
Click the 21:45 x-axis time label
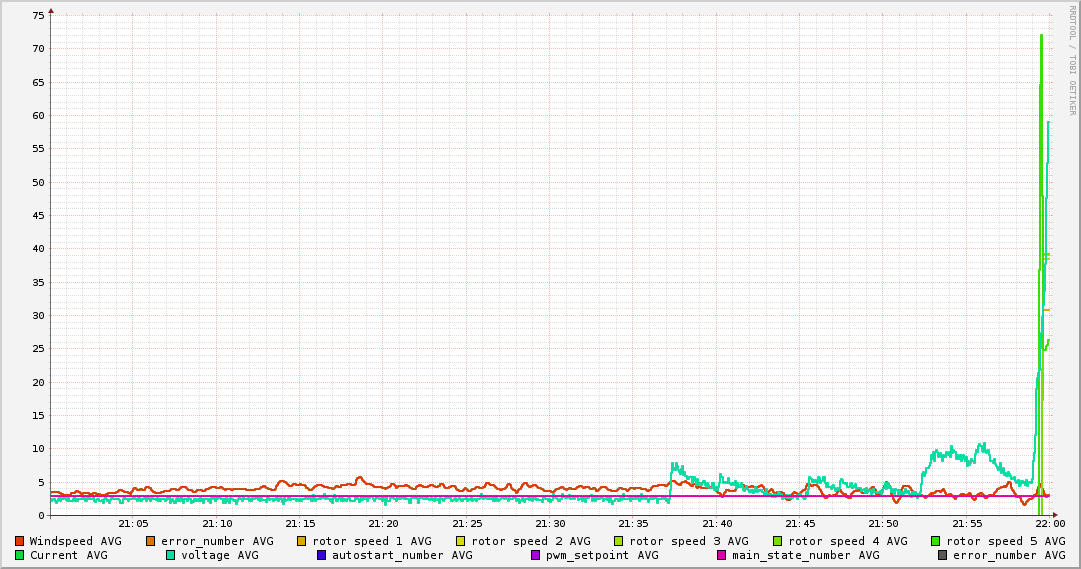tap(800, 524)
